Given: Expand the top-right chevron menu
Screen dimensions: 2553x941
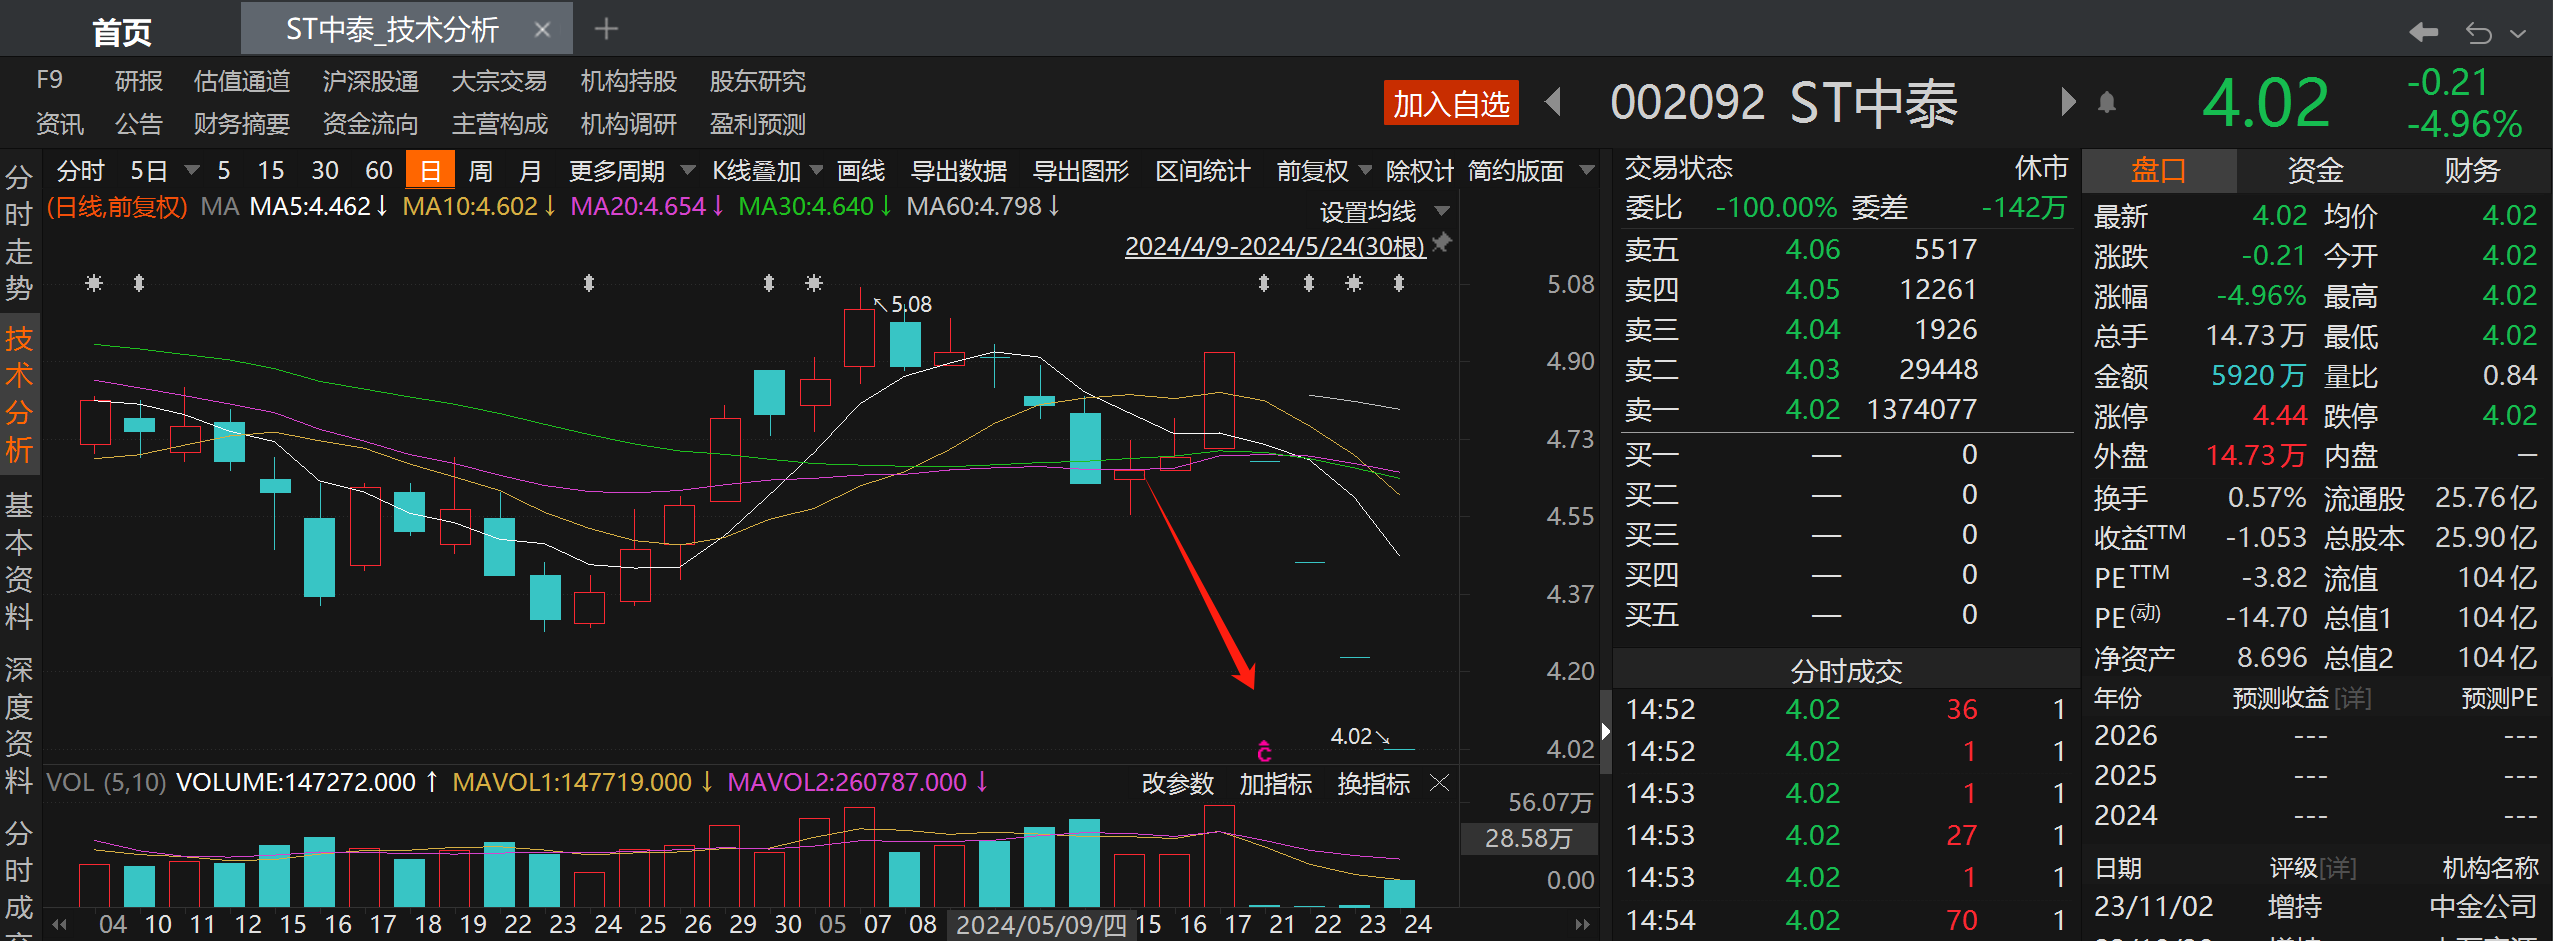Looking at the screenshot, I should (2518, 34).
